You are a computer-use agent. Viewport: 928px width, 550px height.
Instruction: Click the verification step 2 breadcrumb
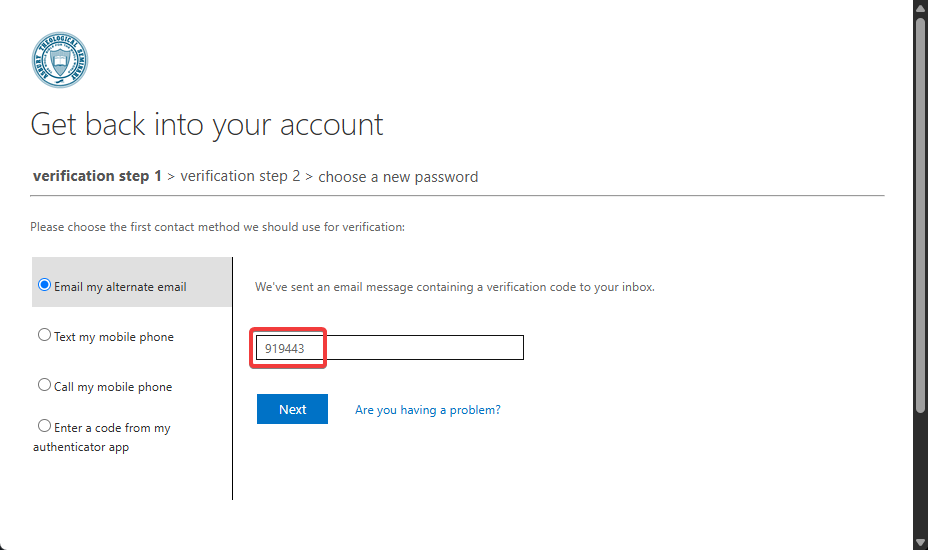point(240,176)
